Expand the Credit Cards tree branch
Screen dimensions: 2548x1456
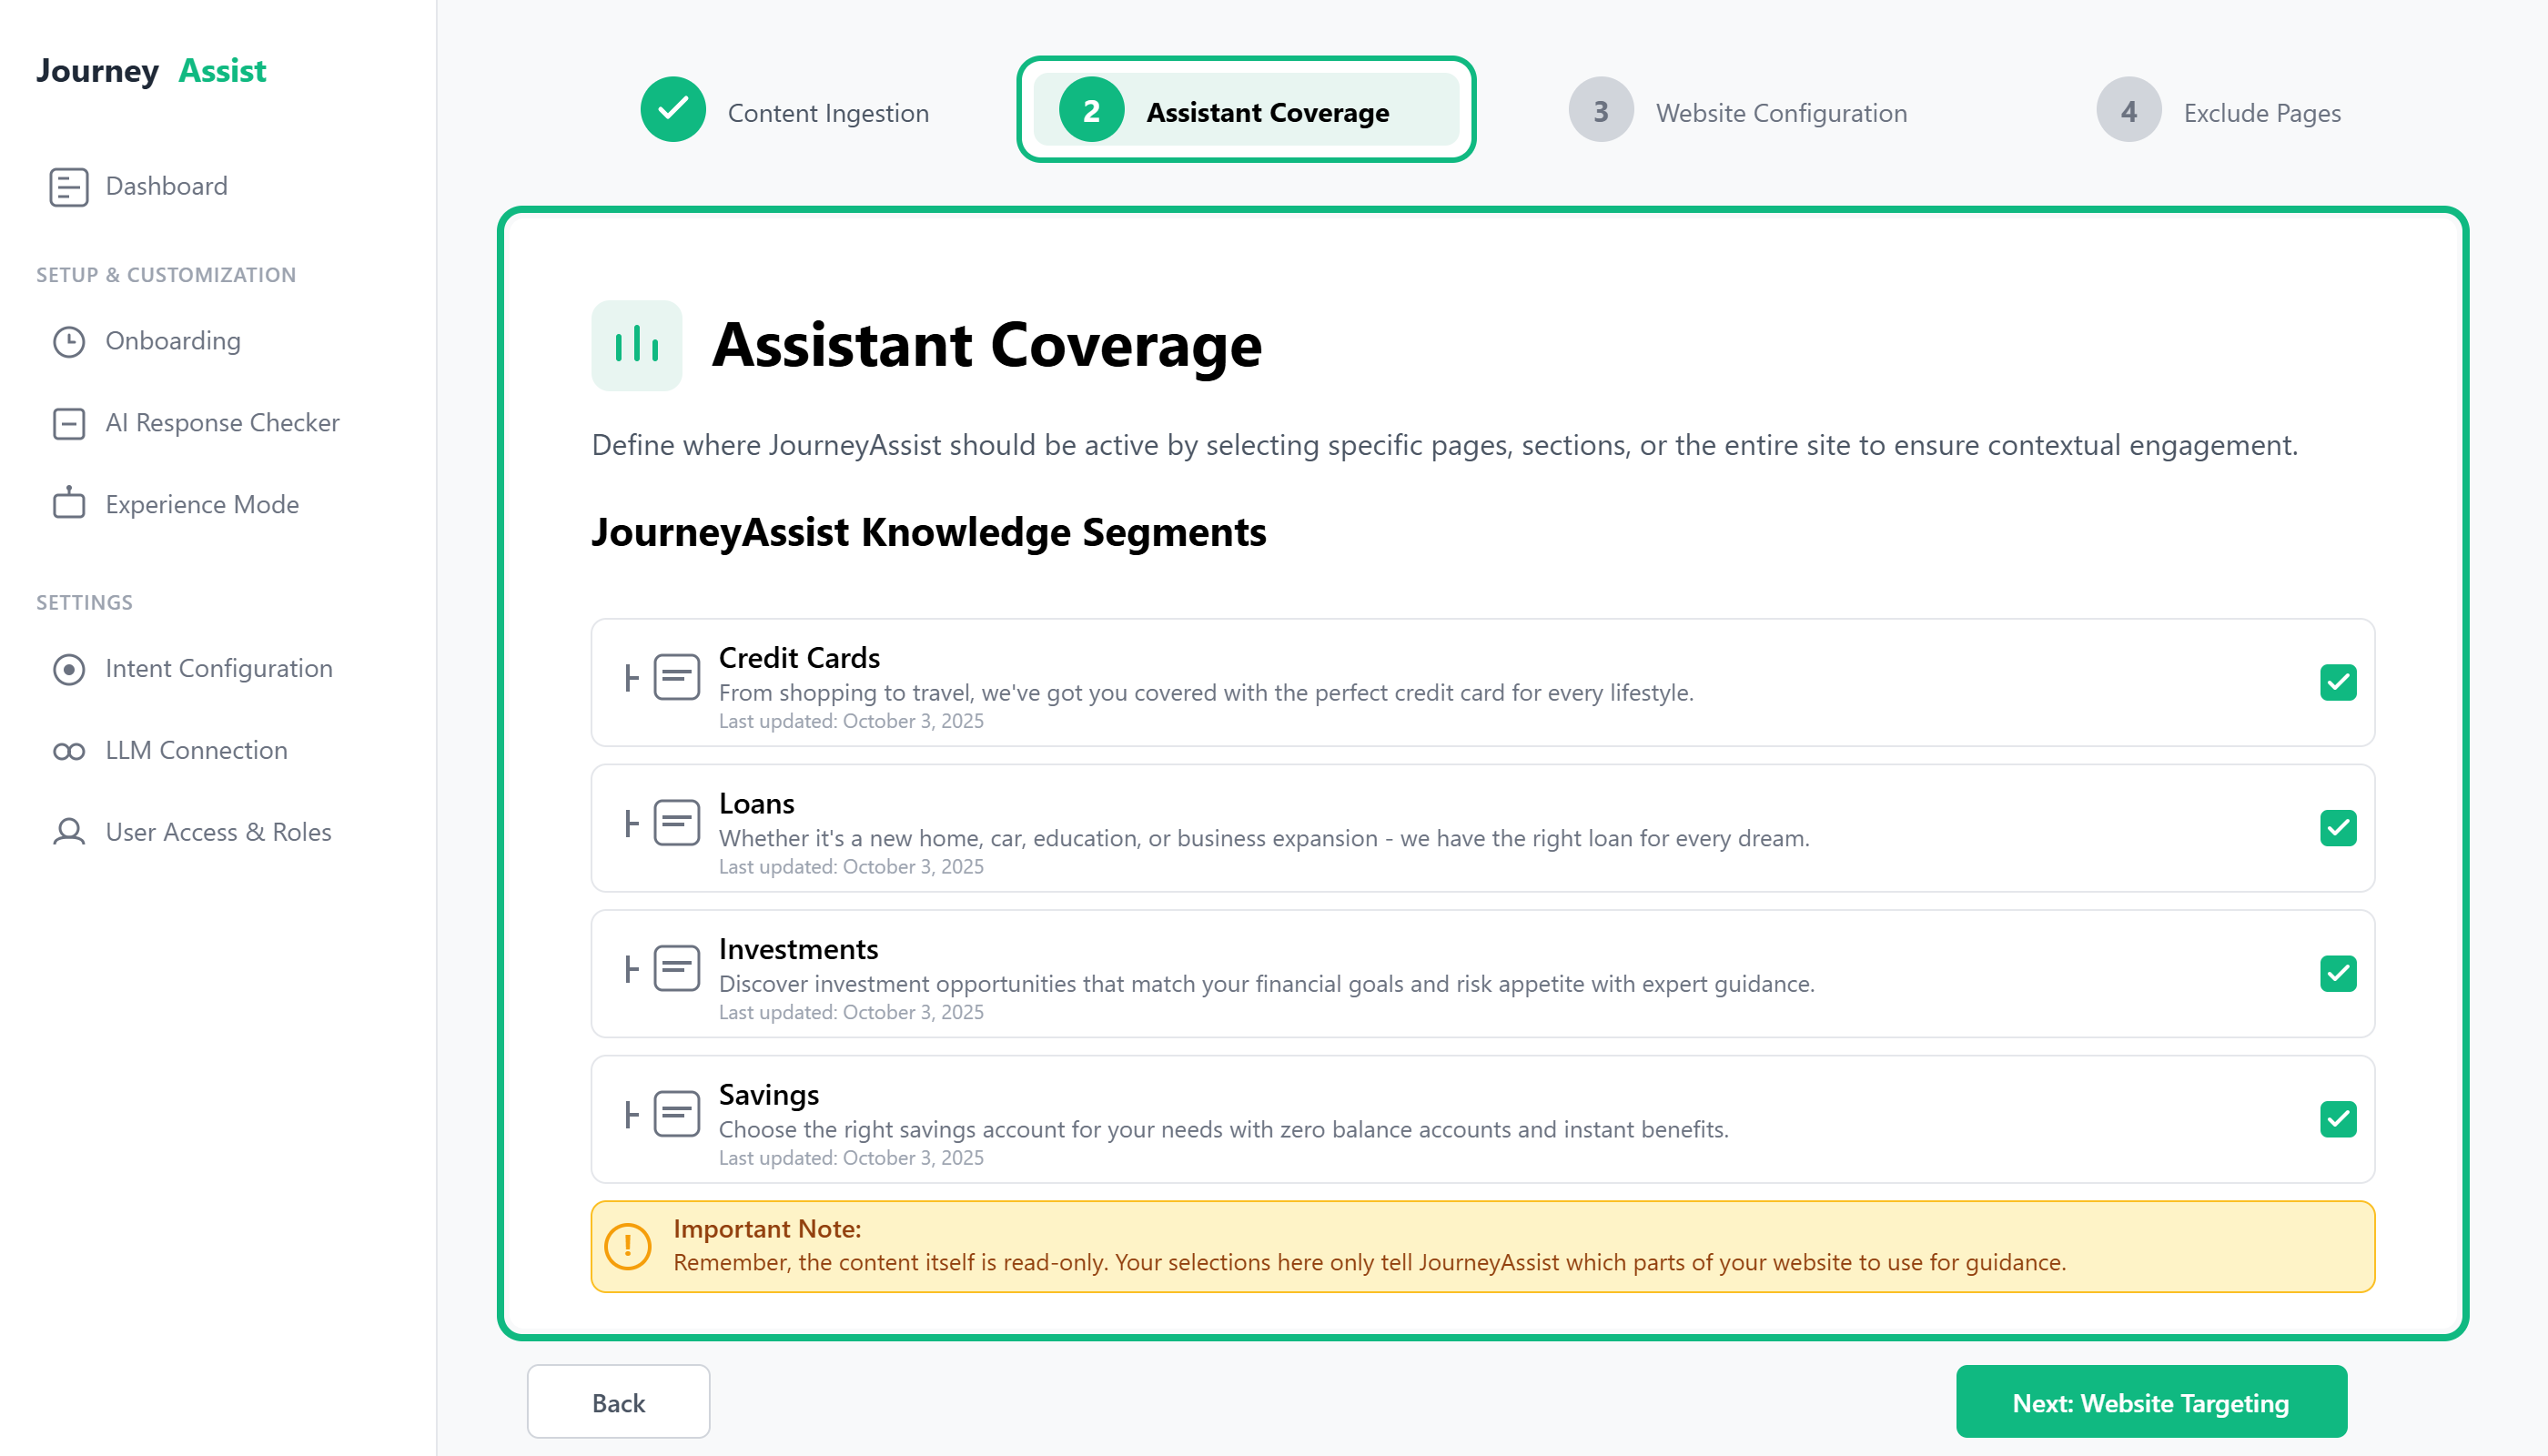coord(631,678)
